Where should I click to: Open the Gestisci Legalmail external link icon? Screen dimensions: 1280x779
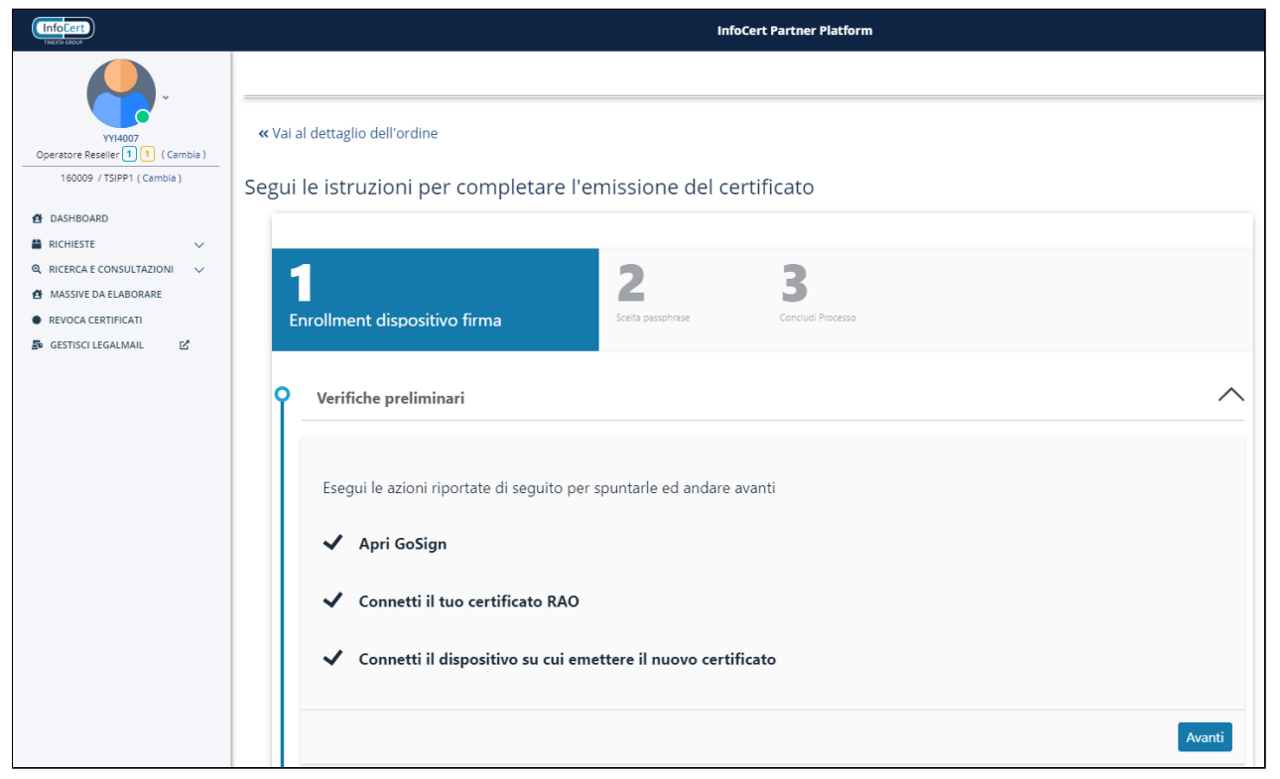[x=184, y=346]
